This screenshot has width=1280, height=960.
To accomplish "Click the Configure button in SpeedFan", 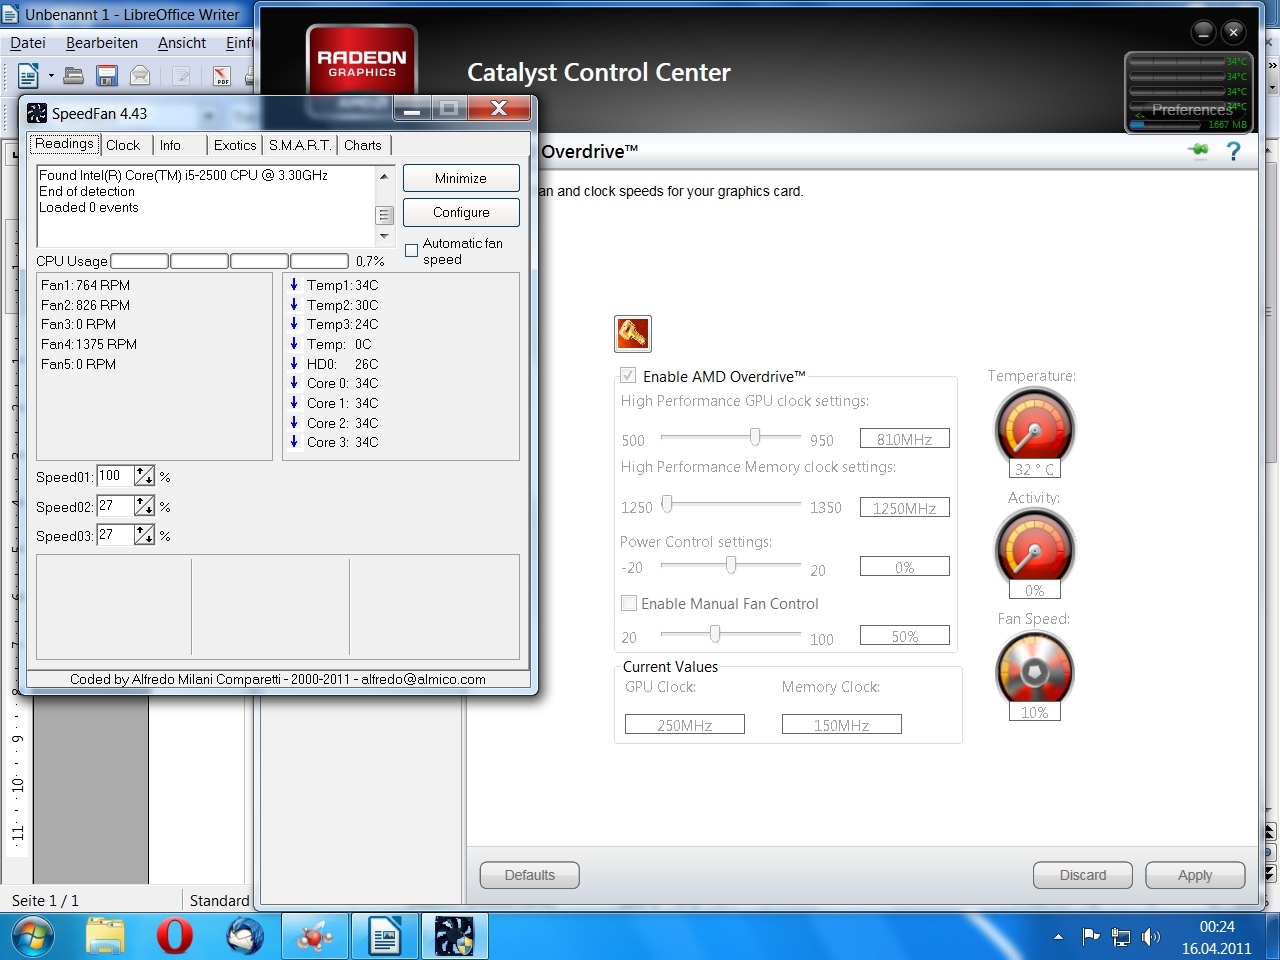I will [x=461, y=212].
